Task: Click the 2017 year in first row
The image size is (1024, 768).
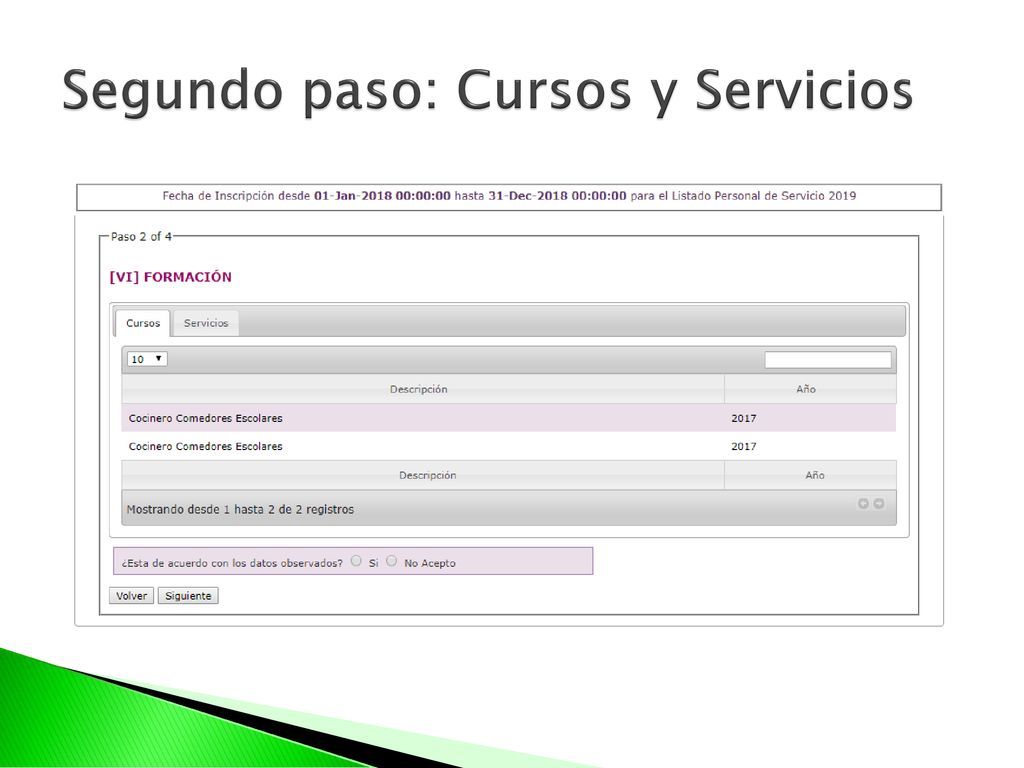Action: [x=744, y=418]
